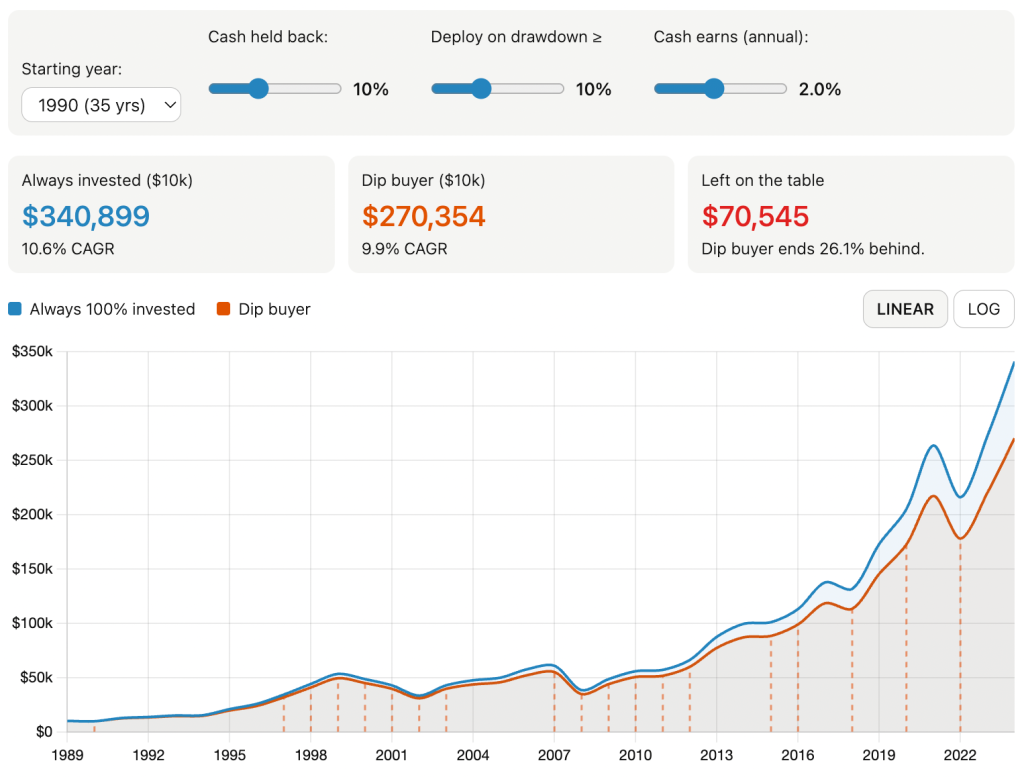Screen dimensions: 1024x777
Task: Select the 'Always invested ($10k)' summary card
Action: click(170, 212)
